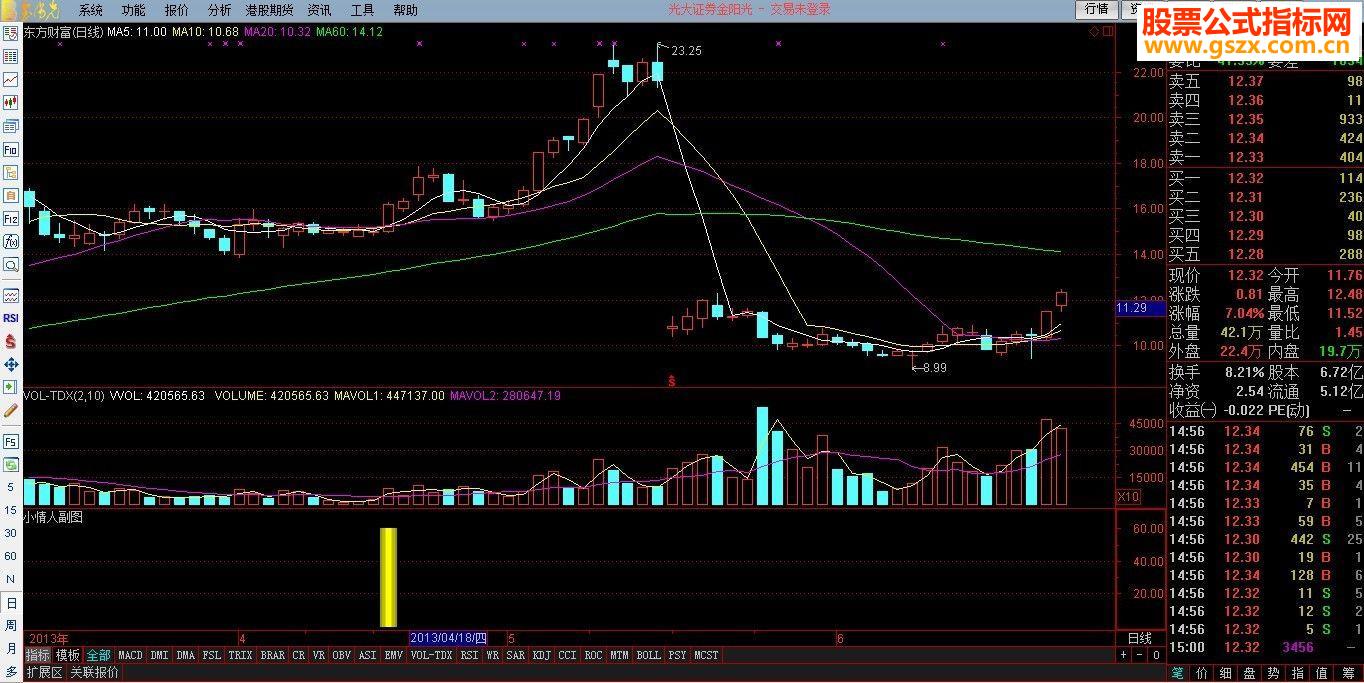Select the 30-minute period in sidebar
This screenshot has width=1364, height=683.
coord(11,533)
